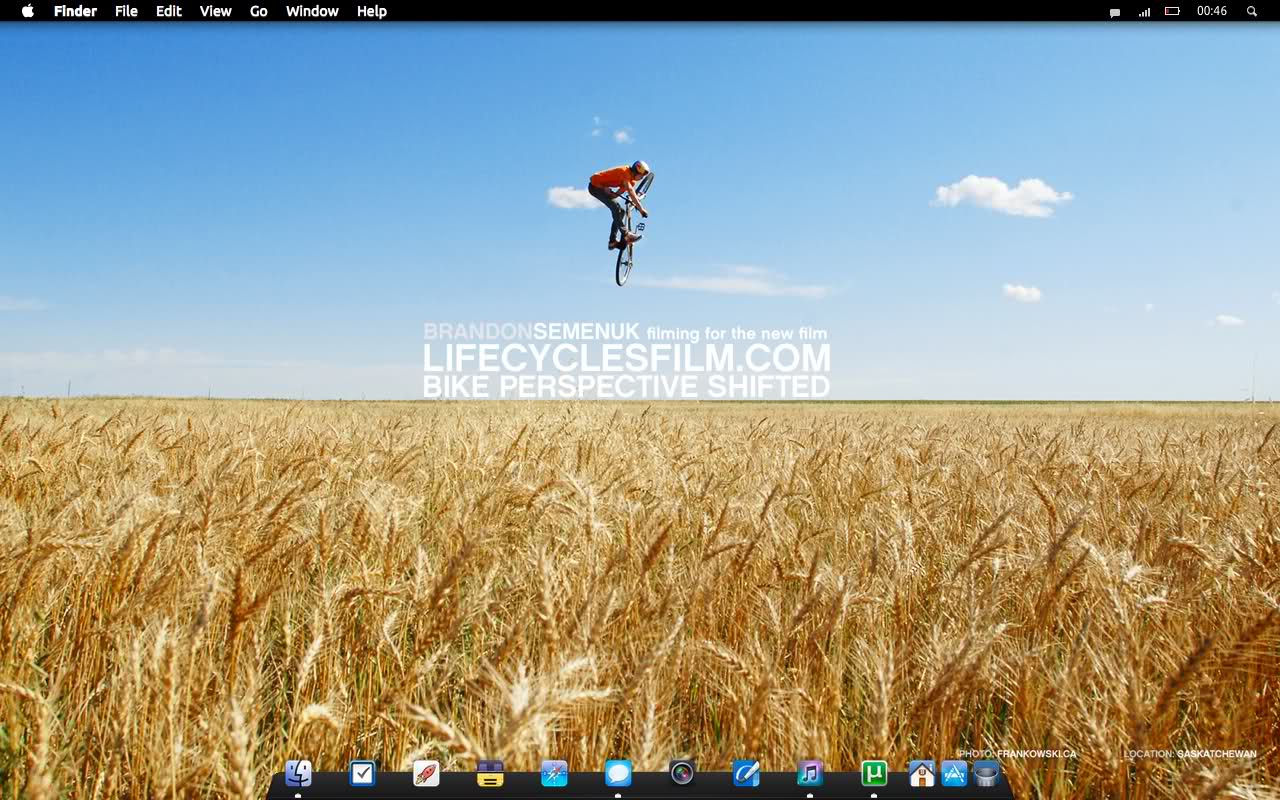The height and width of the screenshot is (800, 1280).
Task: Open the Window menu
Action: (312, 11)
